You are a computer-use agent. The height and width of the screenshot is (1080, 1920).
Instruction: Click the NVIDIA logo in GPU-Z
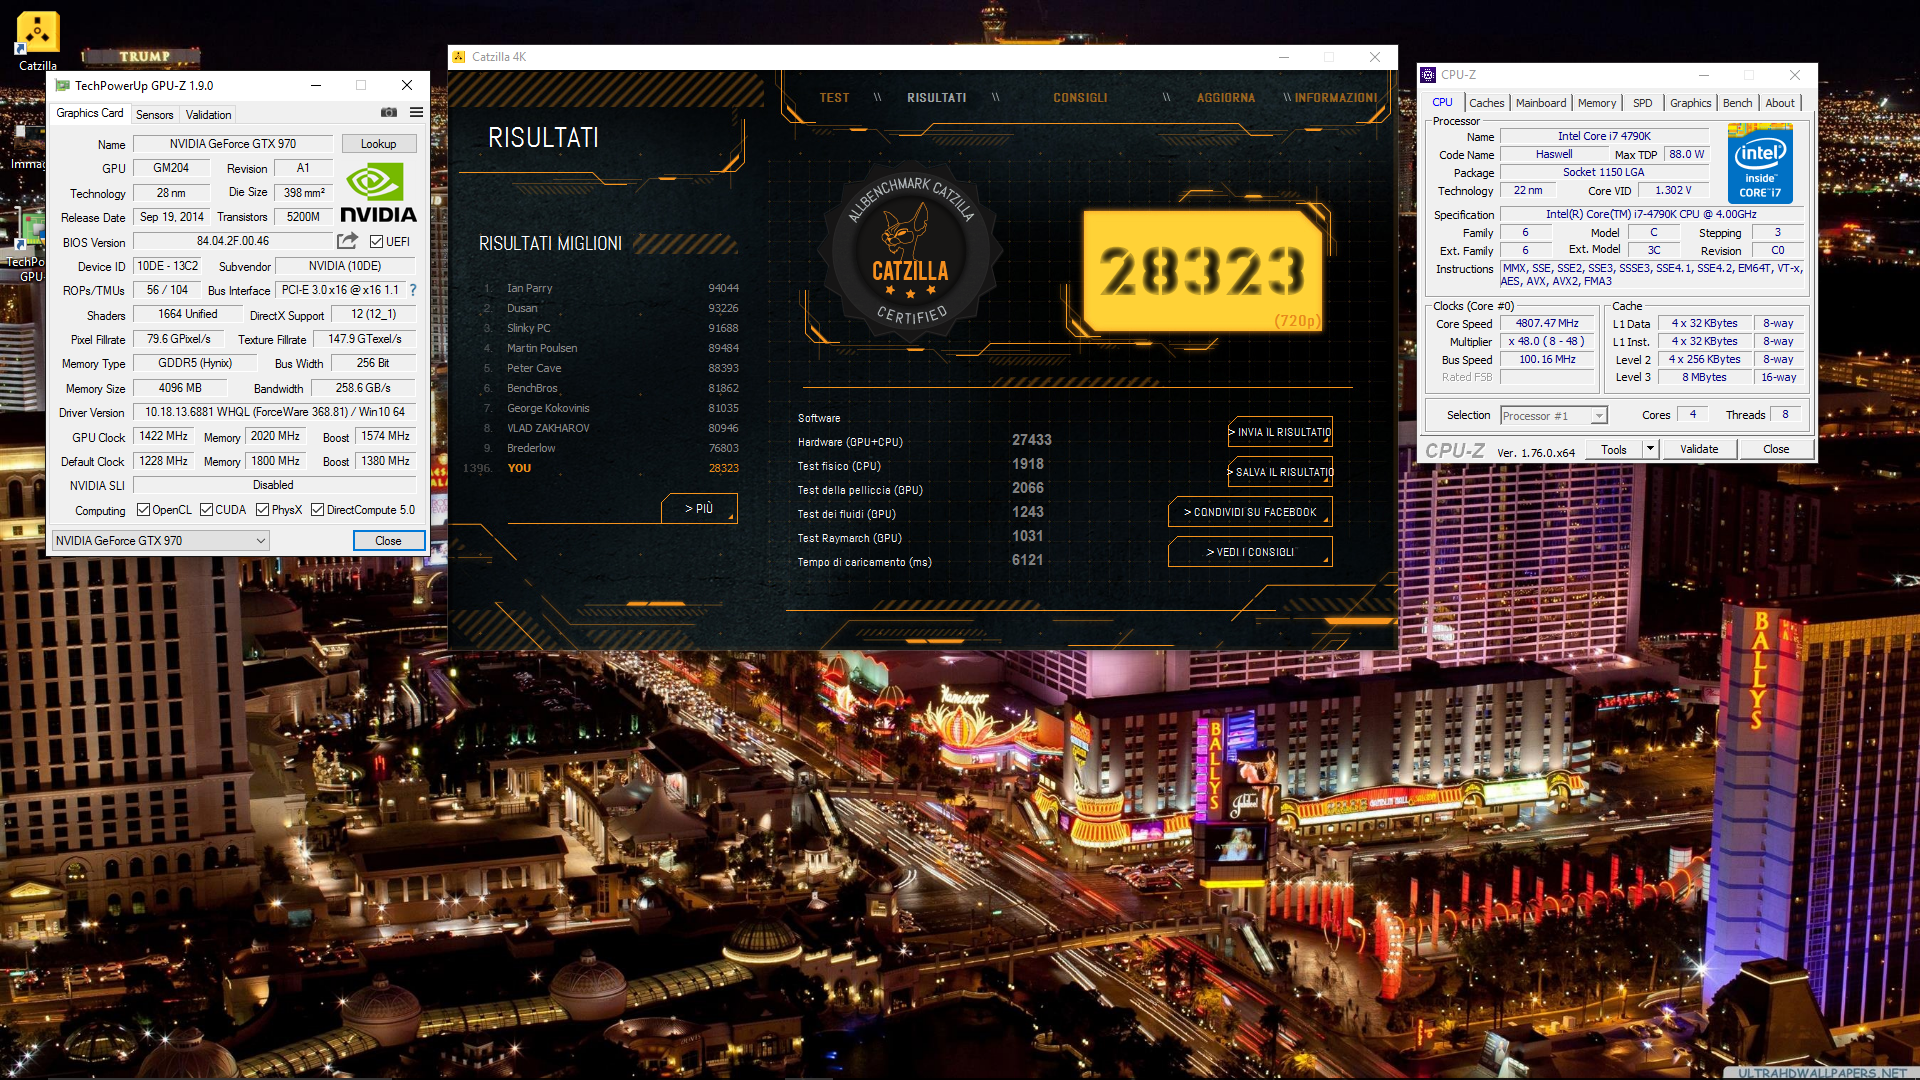pos(378,194)
